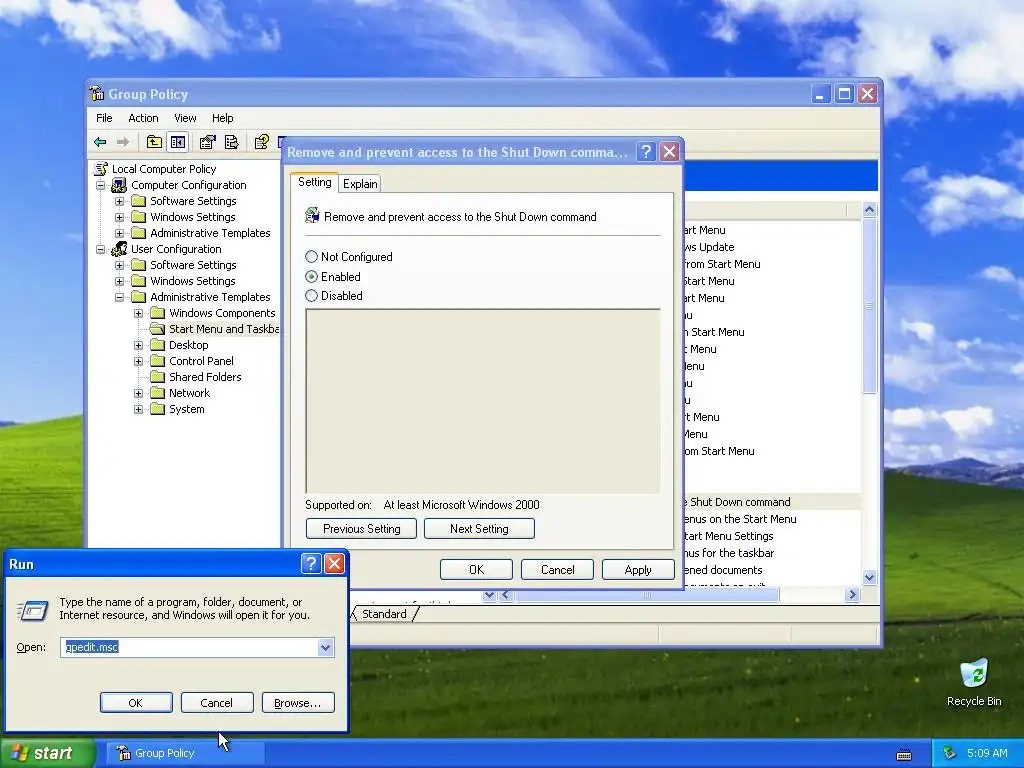
Task: Click Cancel in the Run dialog
Action: coord(217,703)
